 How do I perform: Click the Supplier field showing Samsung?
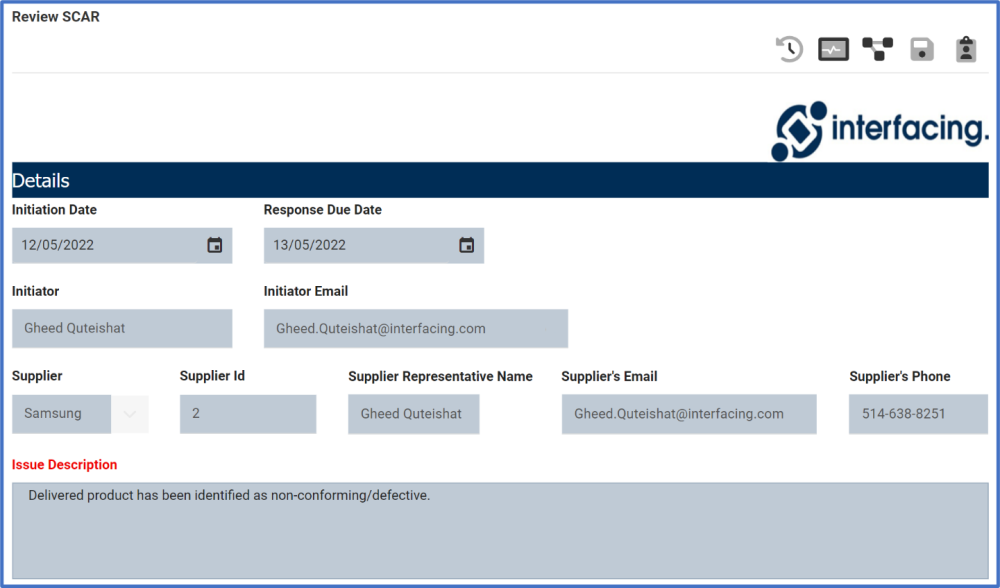click(x=62, y=414)
